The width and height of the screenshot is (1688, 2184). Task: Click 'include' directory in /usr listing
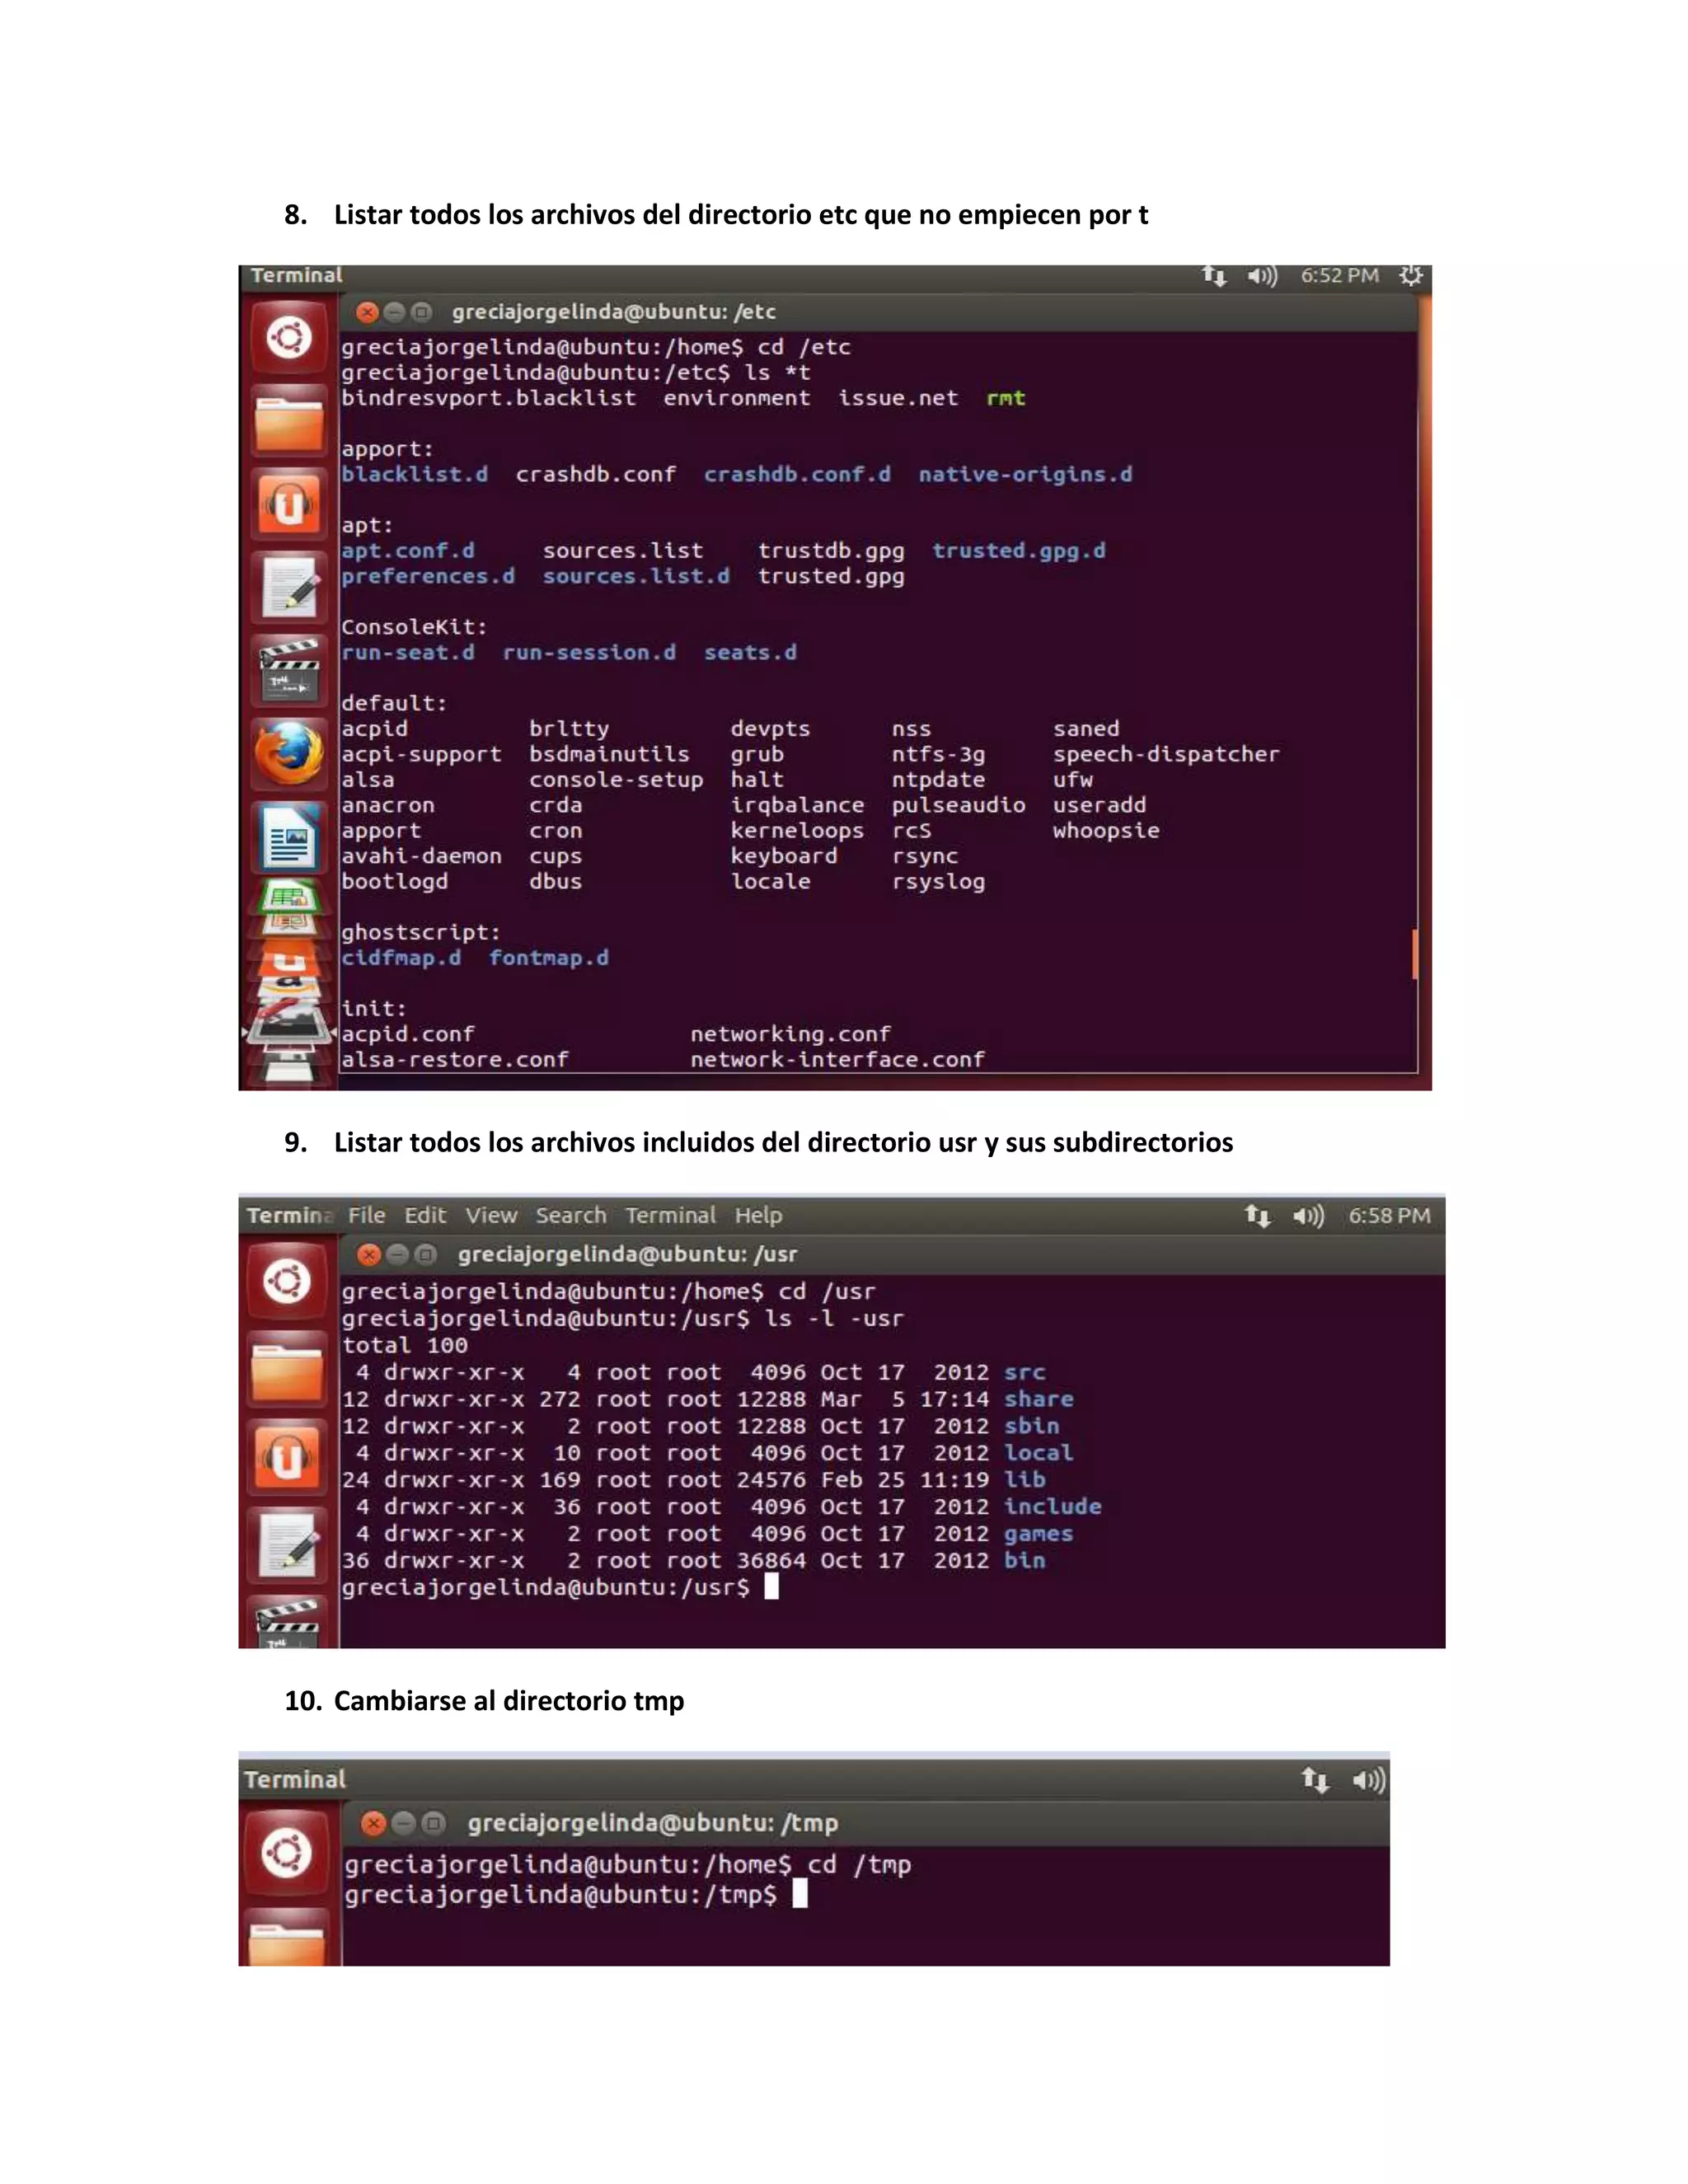pyautogui.click(x=1053, y=1506)
